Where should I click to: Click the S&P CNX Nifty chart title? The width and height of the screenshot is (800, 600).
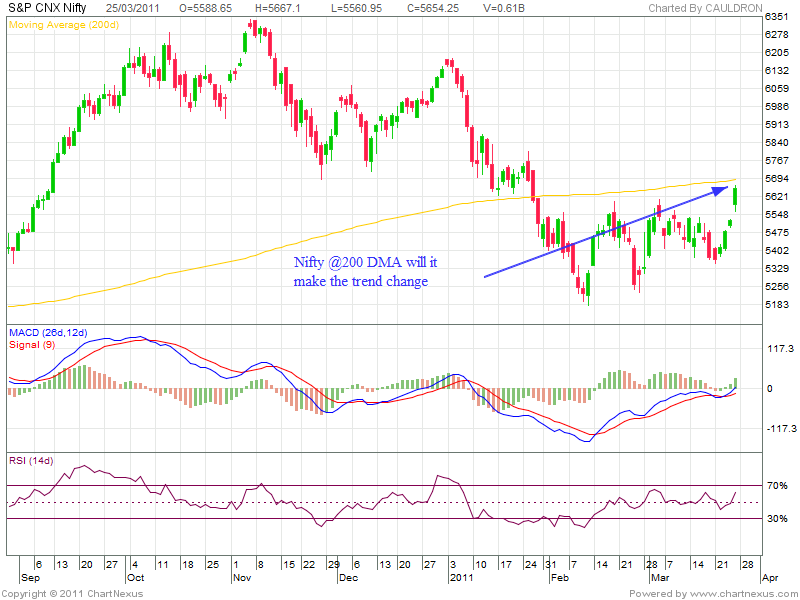click(46, 8)
